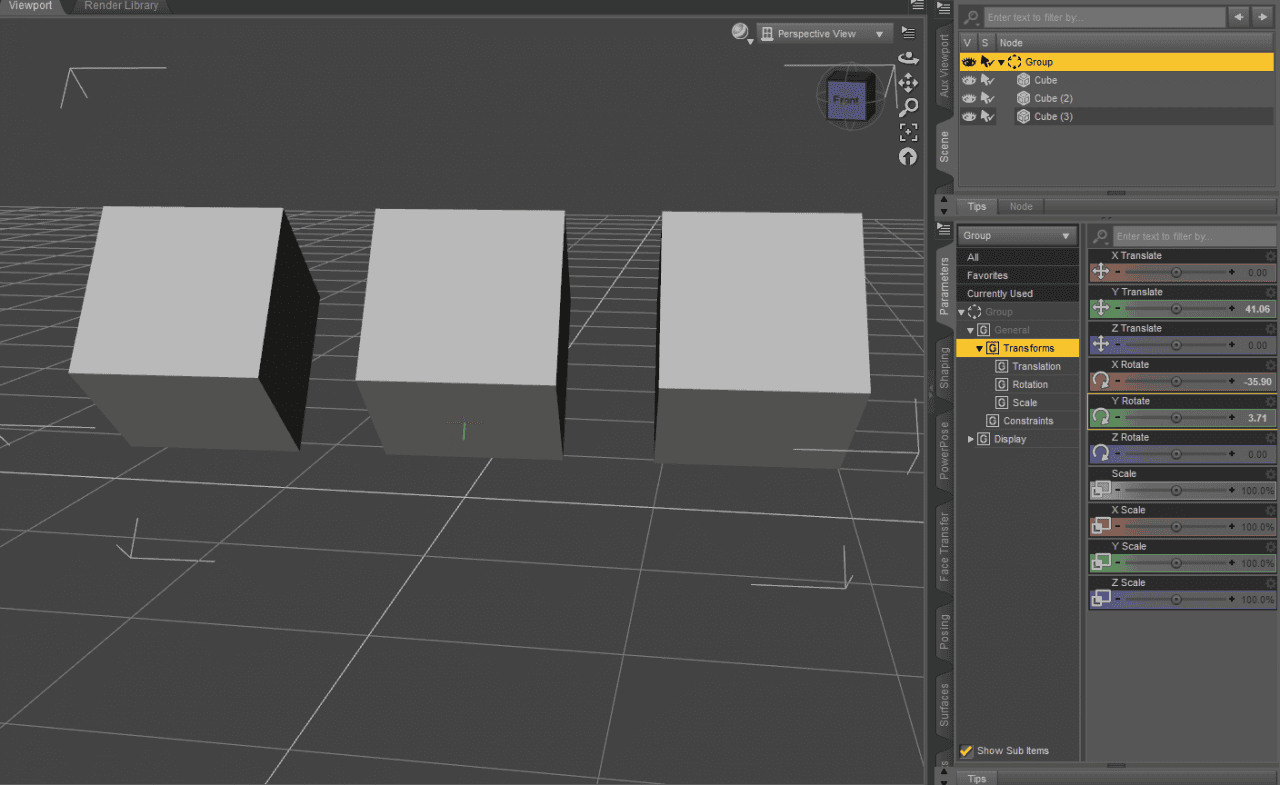1280x785 pixels.
Task: Uncheck the Show Sub Items checkbox
Action: click(966, 751)
